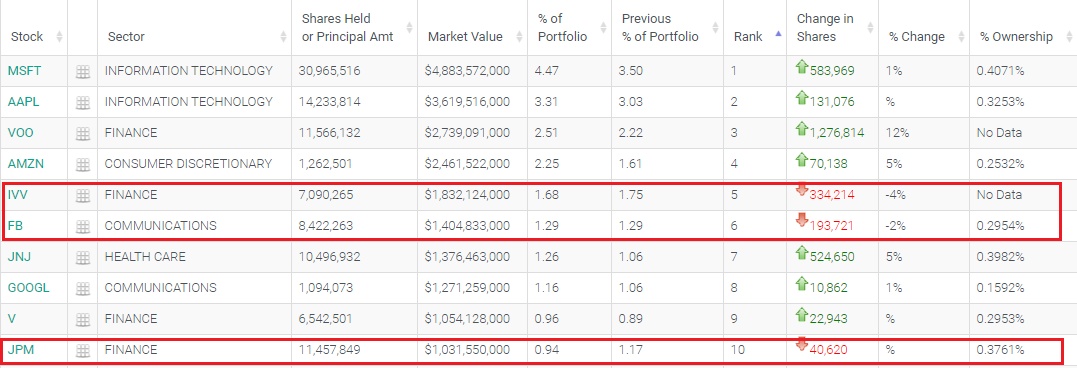Click the grid icon in the JPM row
Image resolution: width=1077 pixels, height=368 pixels.
pyautogui.click(x=82, y=350)
